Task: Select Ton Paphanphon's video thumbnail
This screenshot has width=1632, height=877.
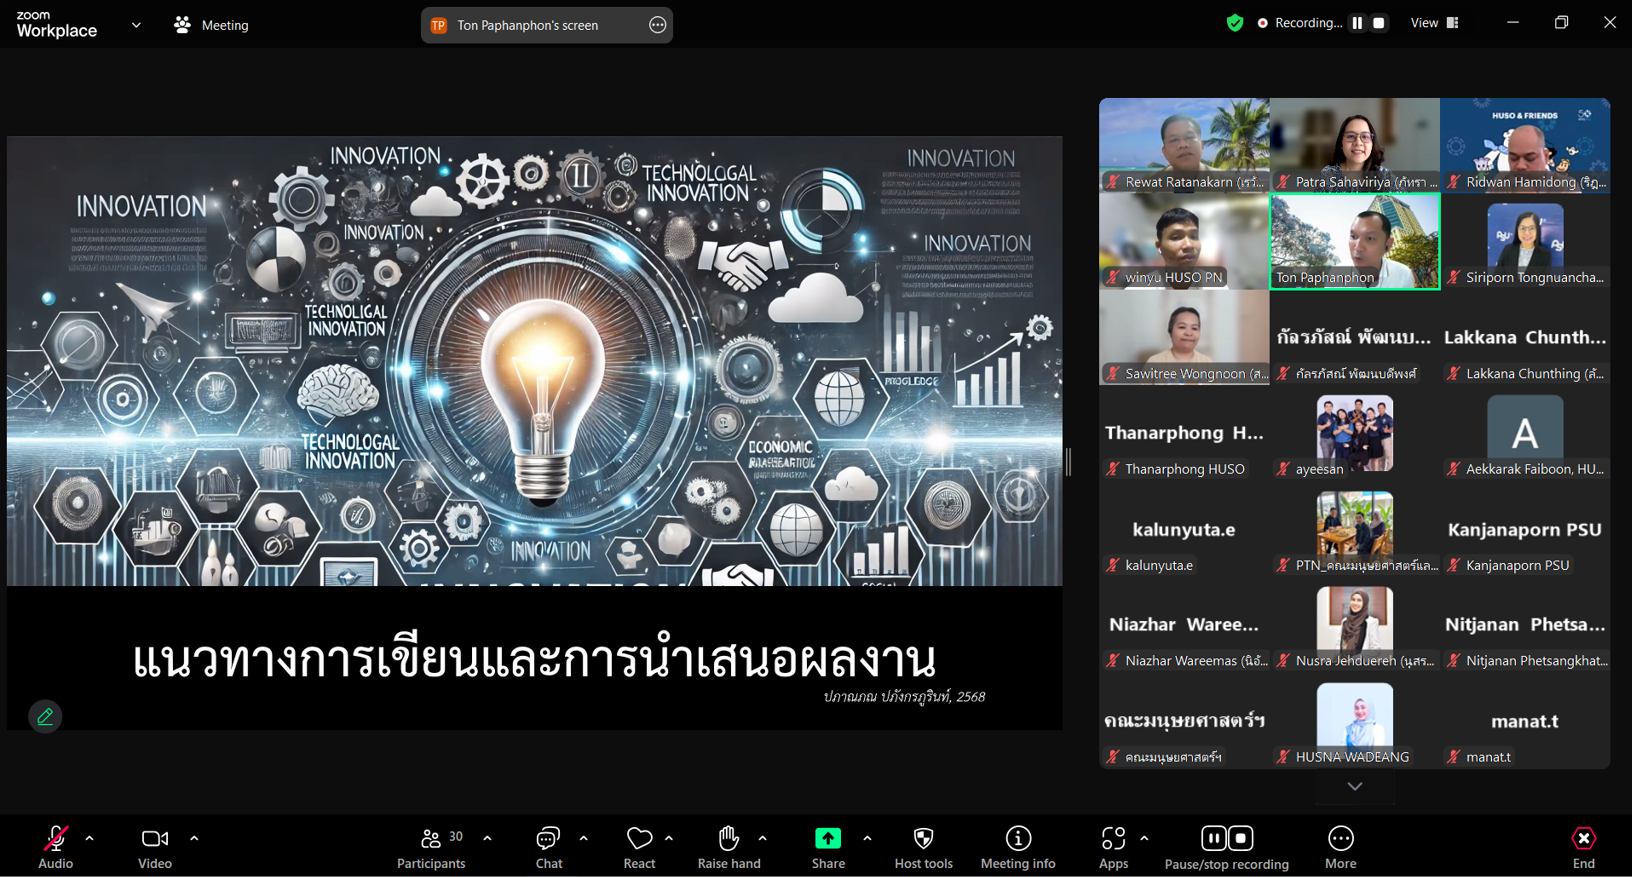Action: [1355, 242]
